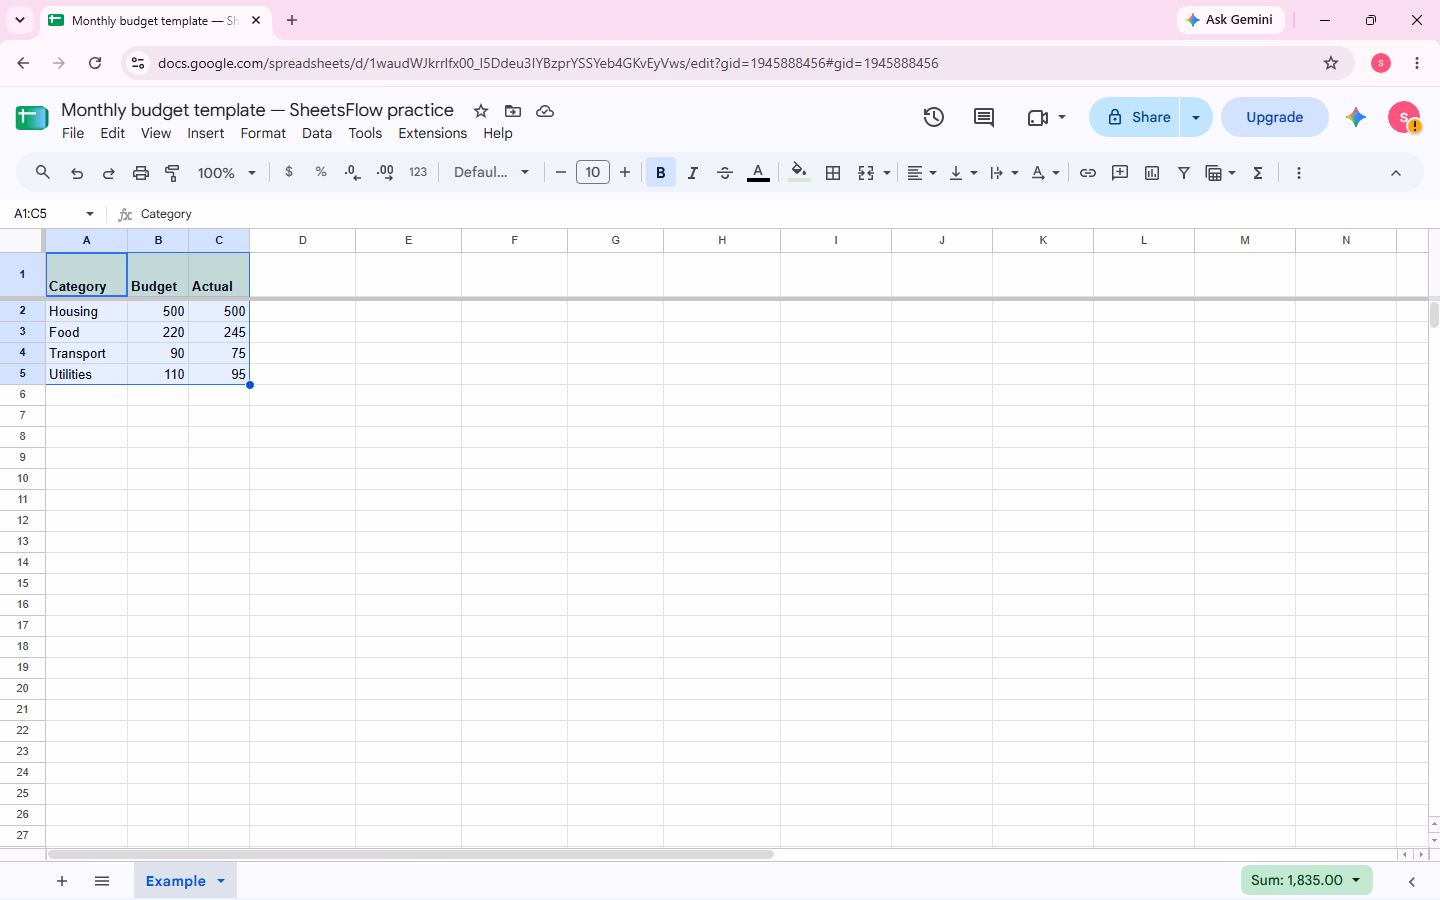Print the spreadsheet using printer icon
1440x900 pixels.
(141, 173)
